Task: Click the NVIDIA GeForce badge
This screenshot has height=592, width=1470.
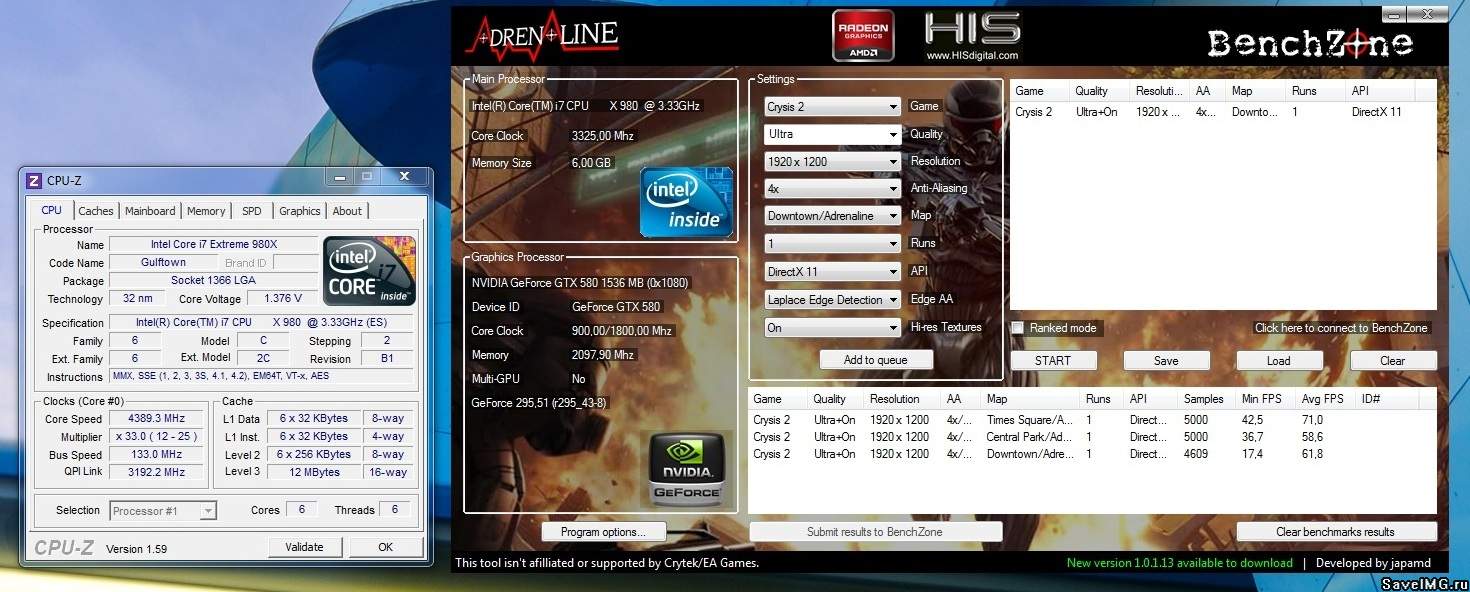Action: coord(687,468)
